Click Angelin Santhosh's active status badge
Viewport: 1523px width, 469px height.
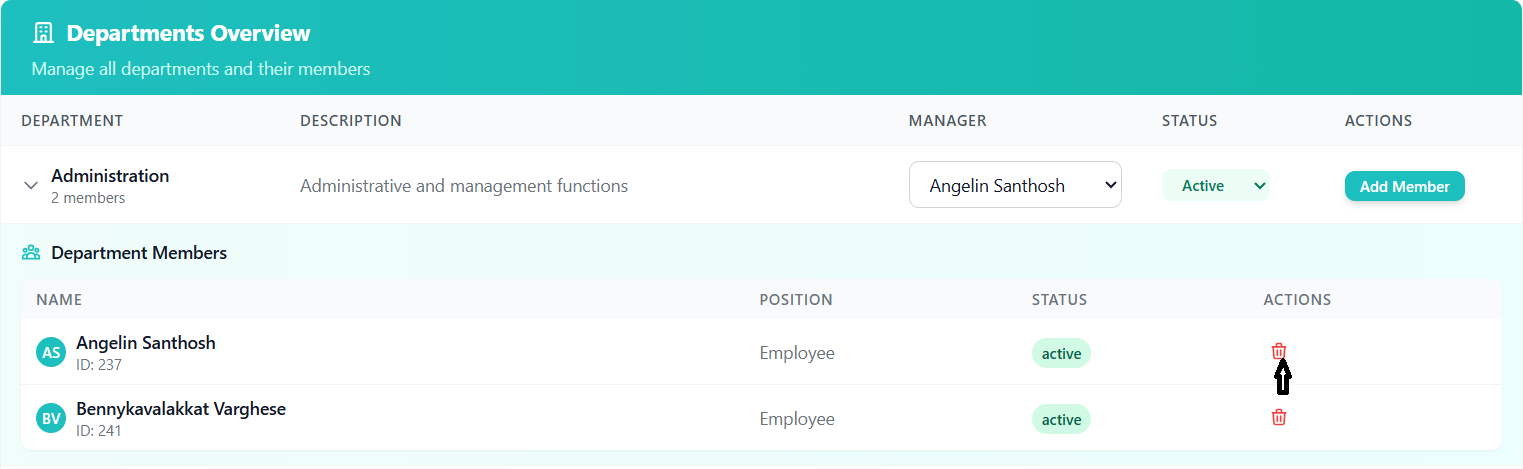point(1061,353)
